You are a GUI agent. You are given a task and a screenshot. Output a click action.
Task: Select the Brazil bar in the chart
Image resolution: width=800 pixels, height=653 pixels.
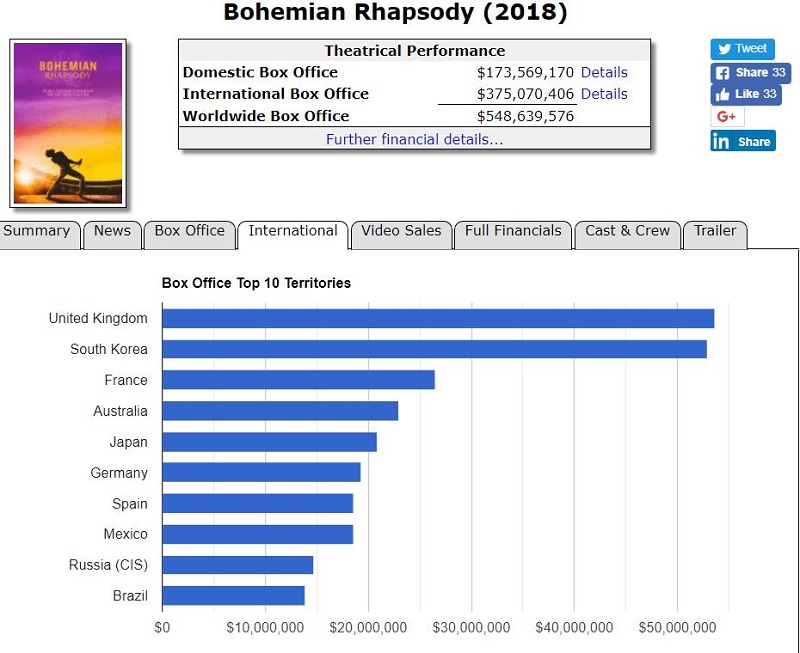click(x=233, y=596)
